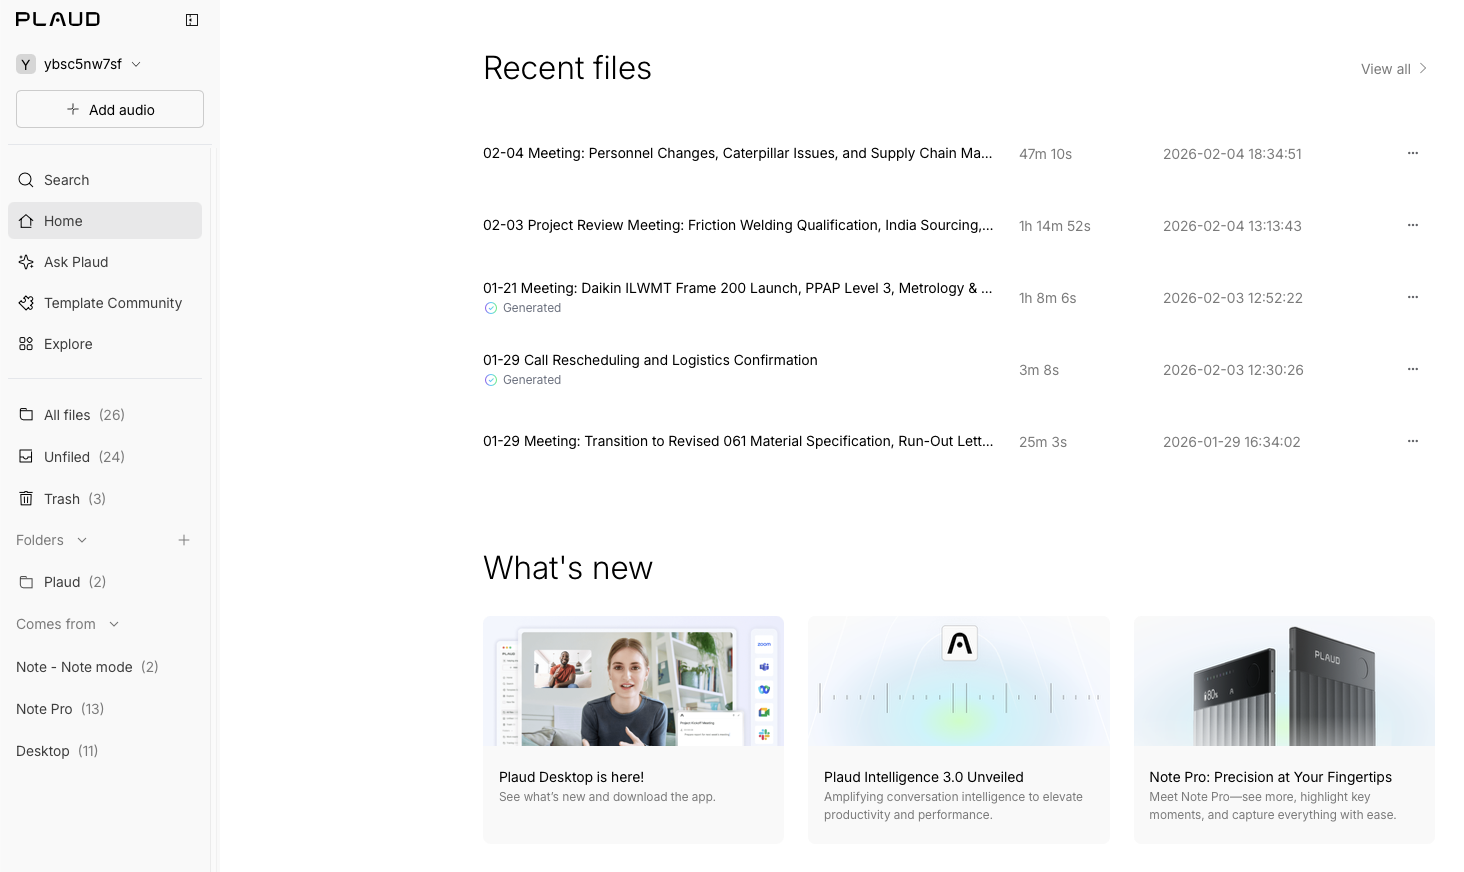Open the Trash folder
The image size is (1464, 872).
pyautogui.click(x=62, y=499)
